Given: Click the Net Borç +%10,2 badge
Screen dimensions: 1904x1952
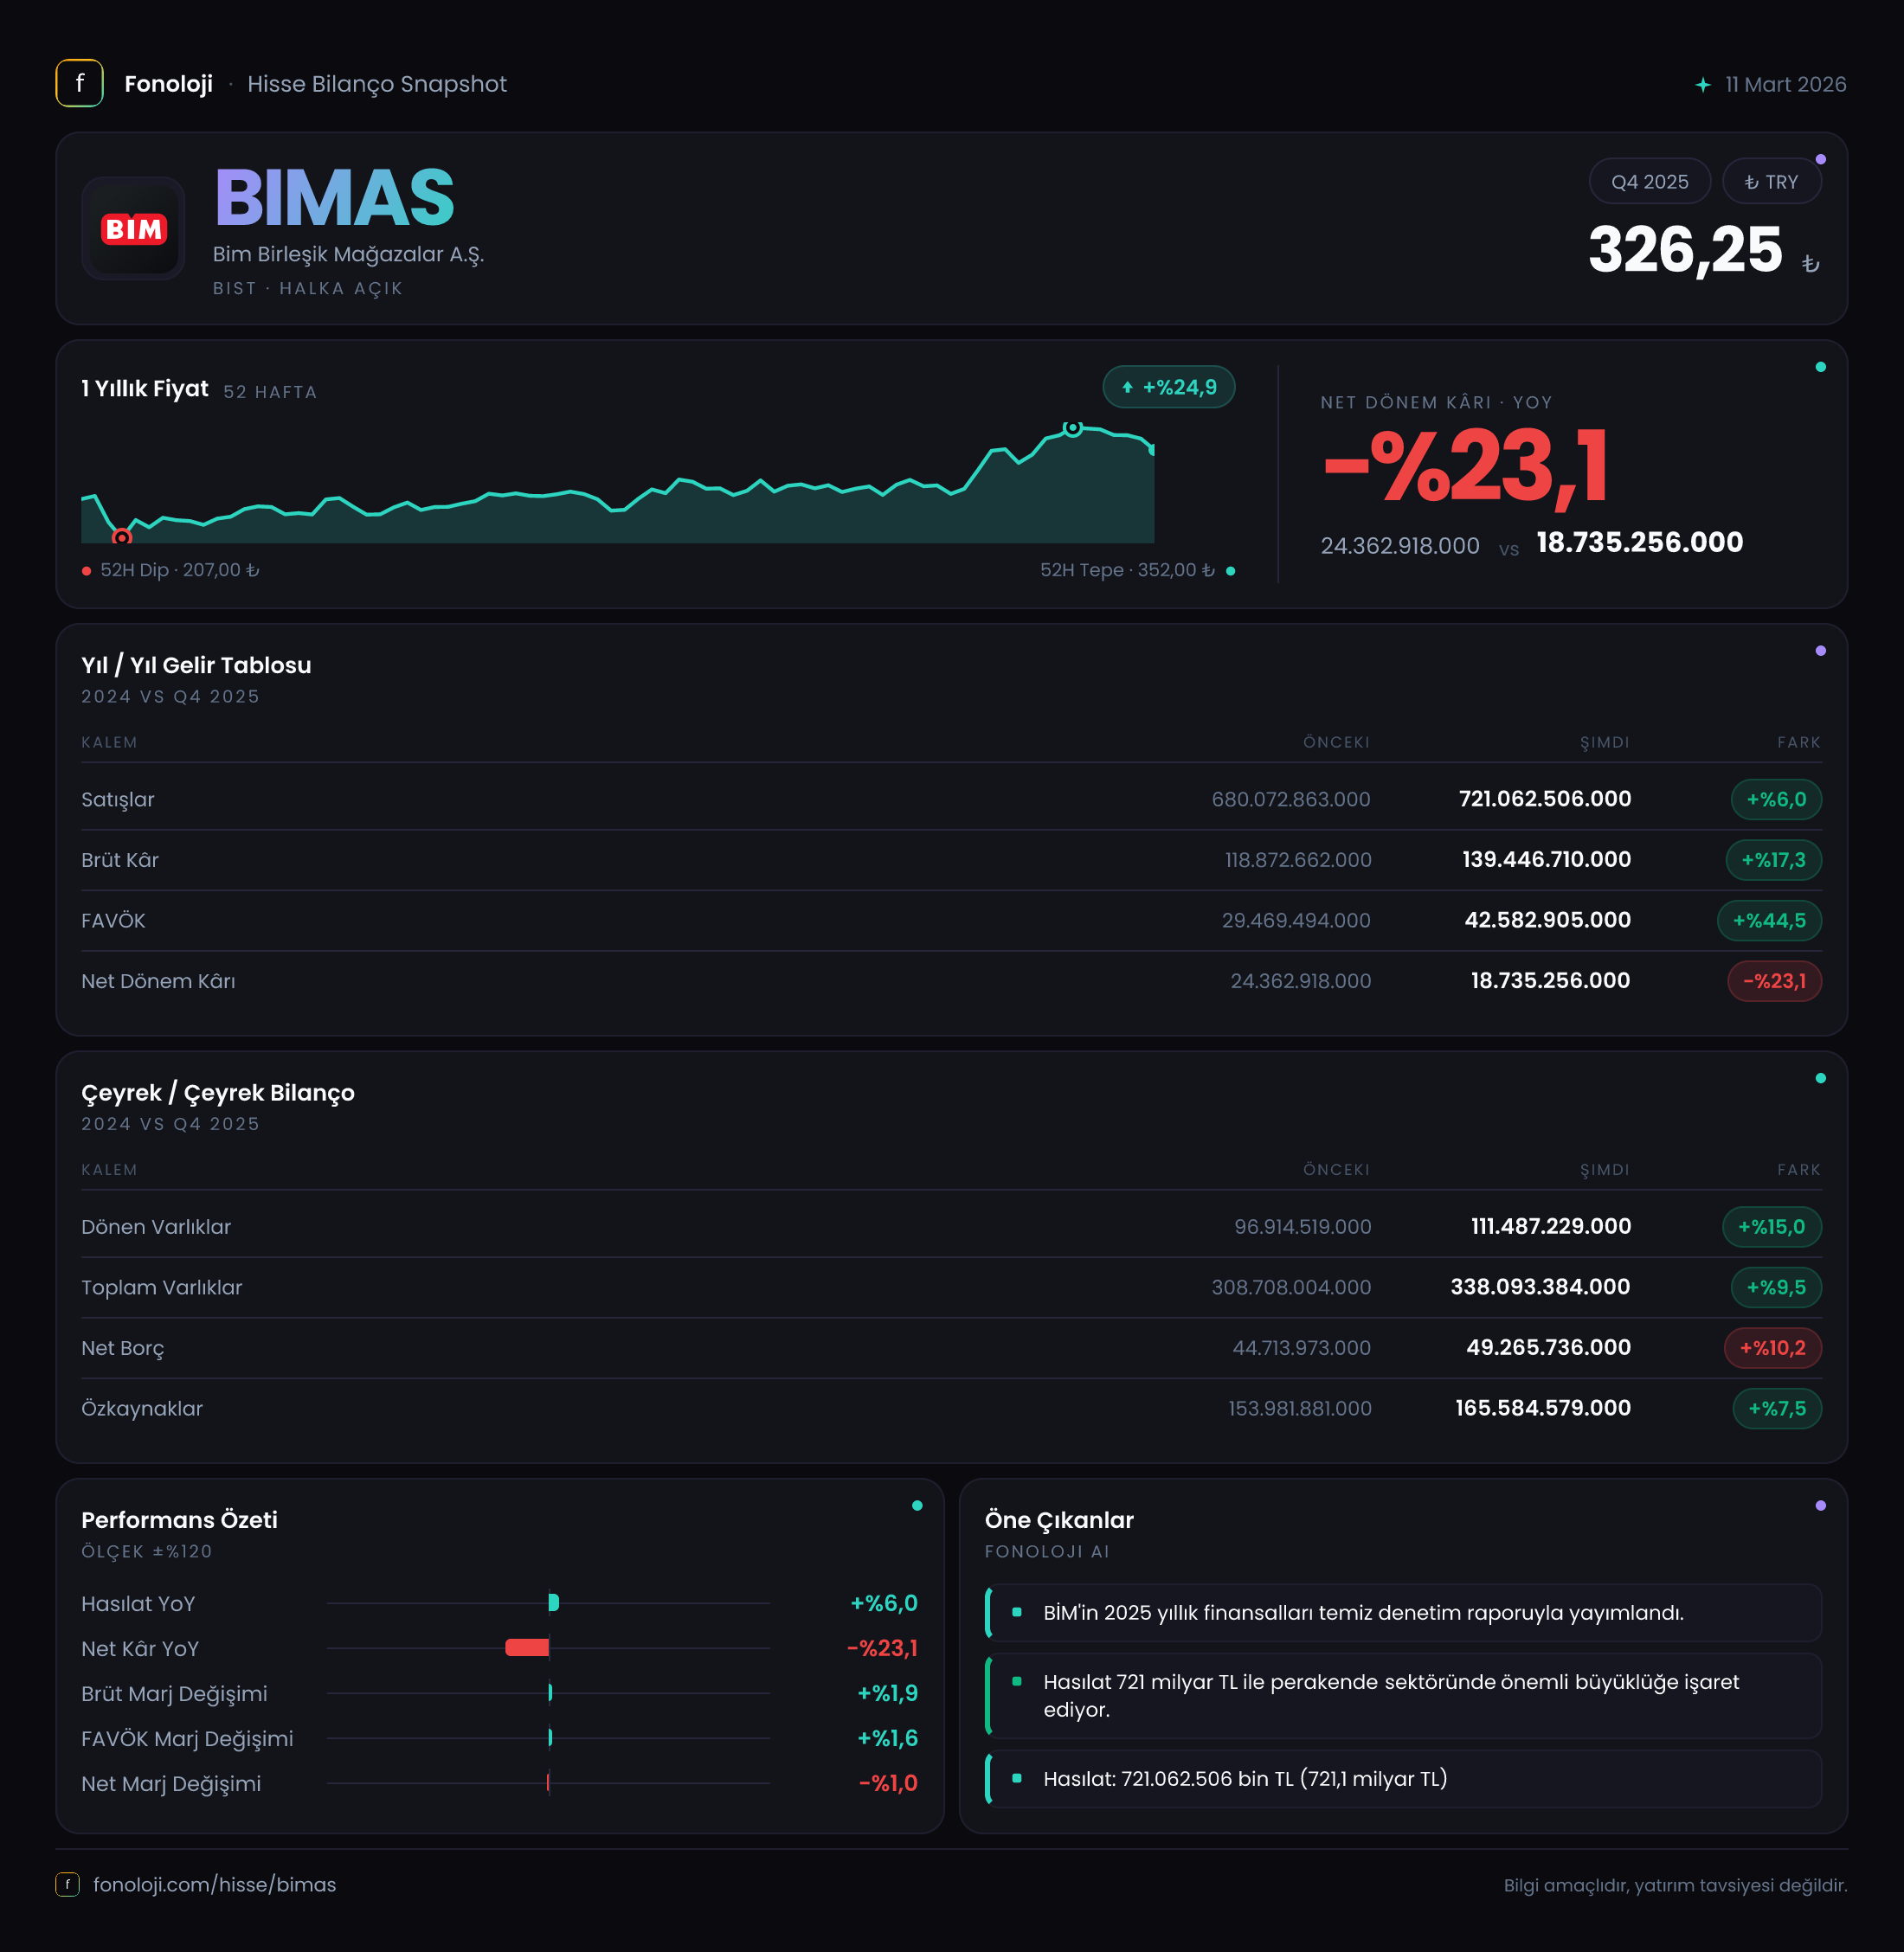Looking at the screenshot, I should pyautogui.click(x=1772, y=1348).
